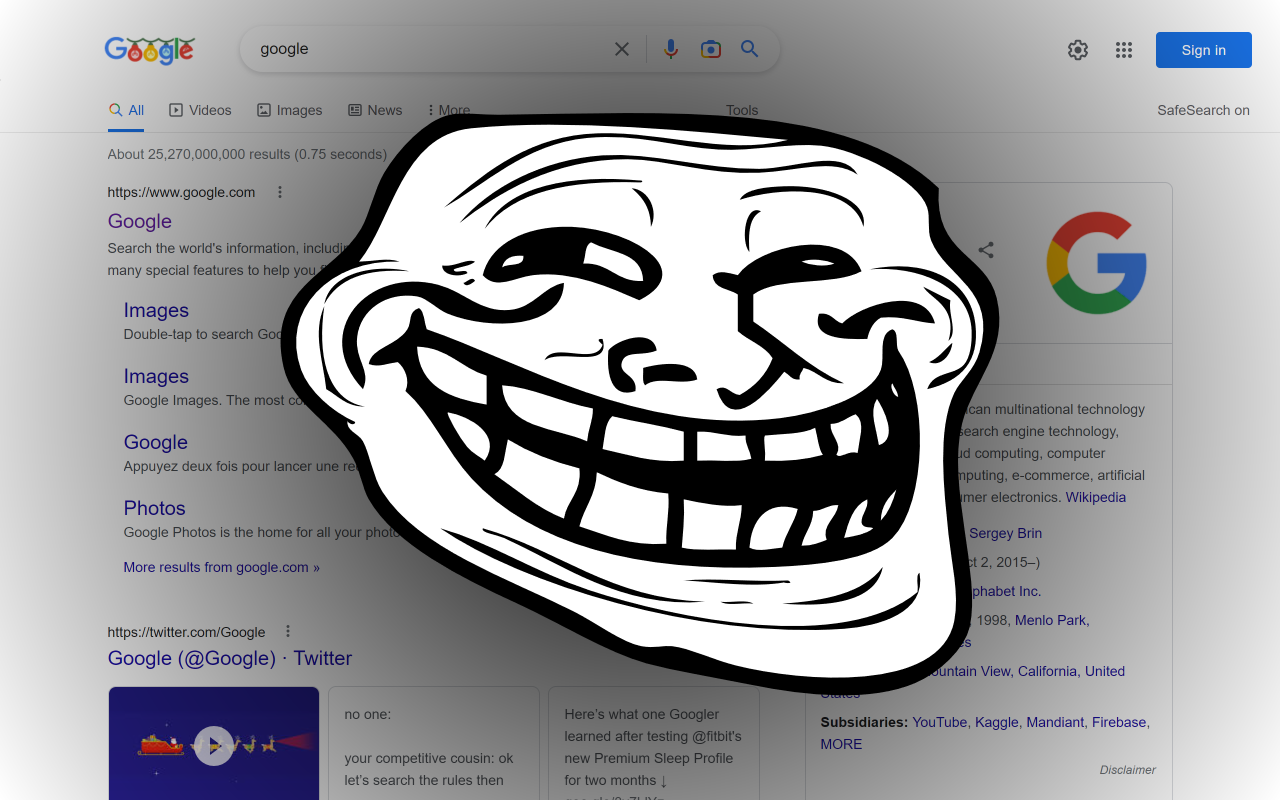
Task: Click the Disclaimer text
Action: click(1128, 770)
